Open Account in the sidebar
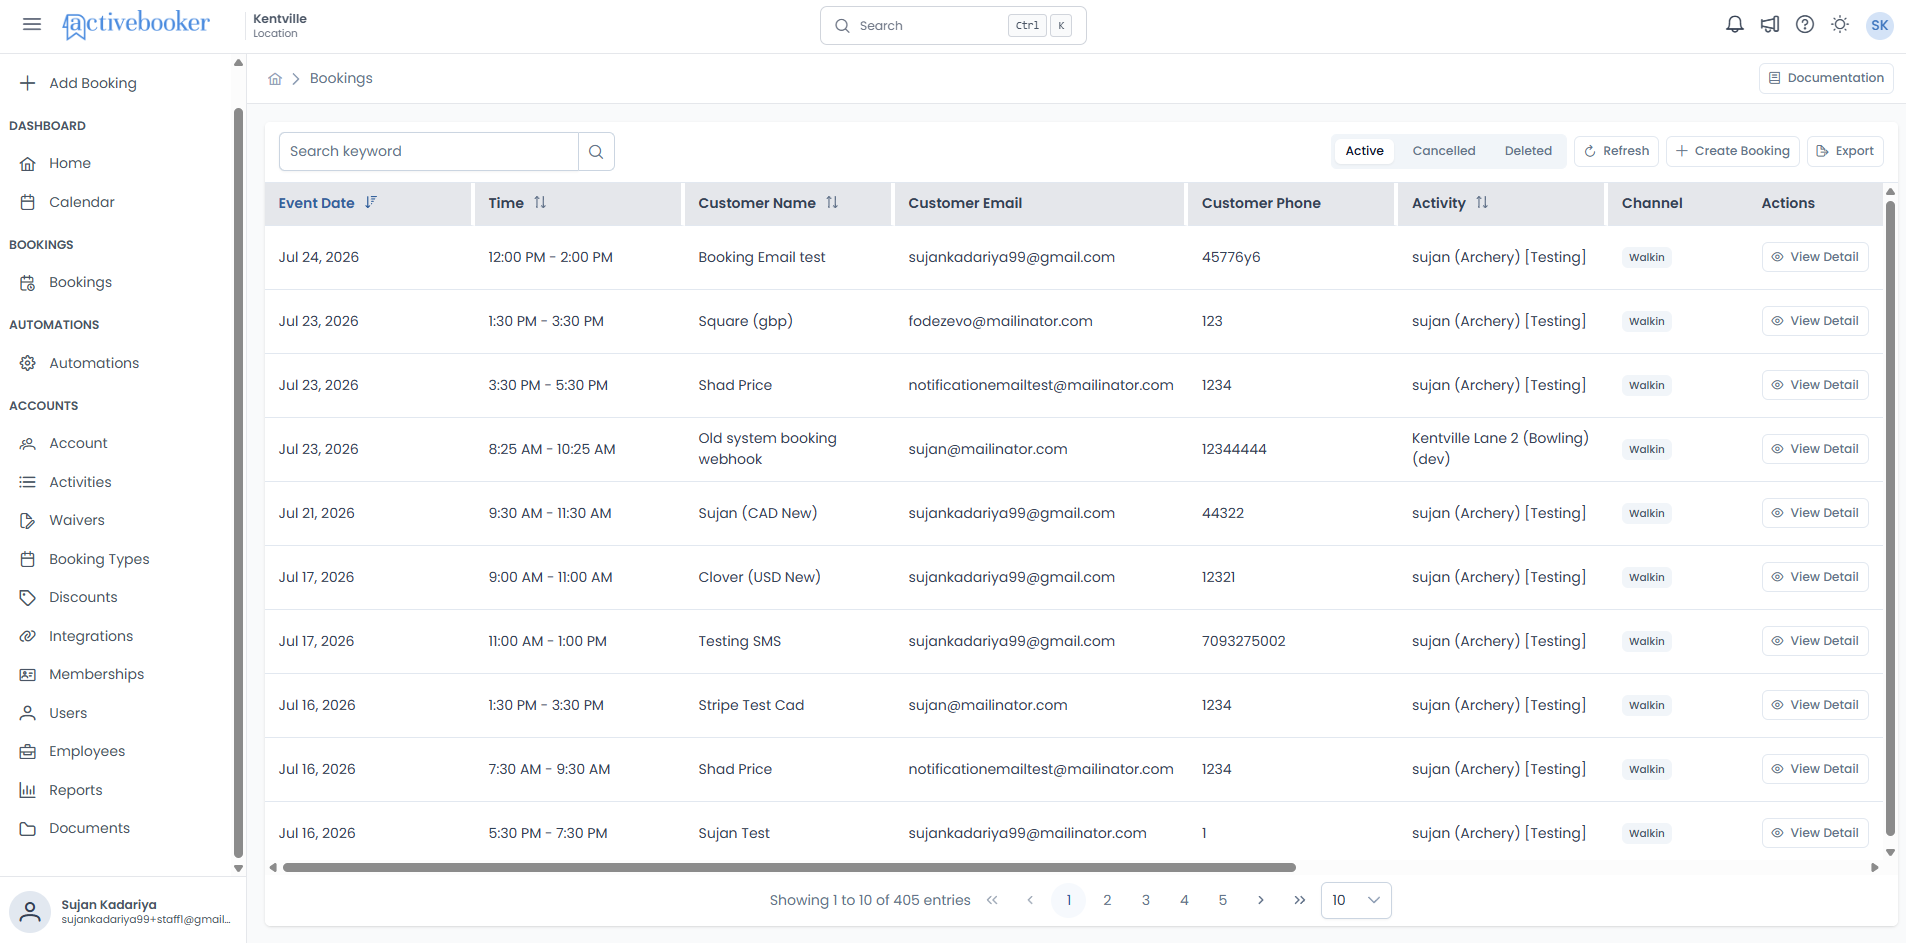 pyautogui.click(x=78, y=443)
